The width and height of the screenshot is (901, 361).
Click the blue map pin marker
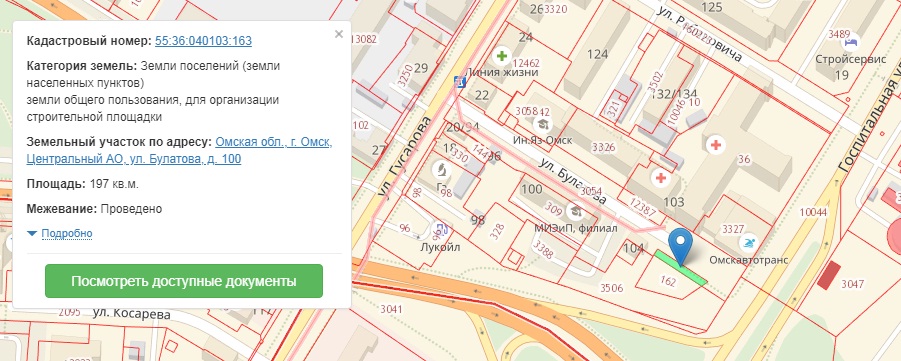point(681,247)
